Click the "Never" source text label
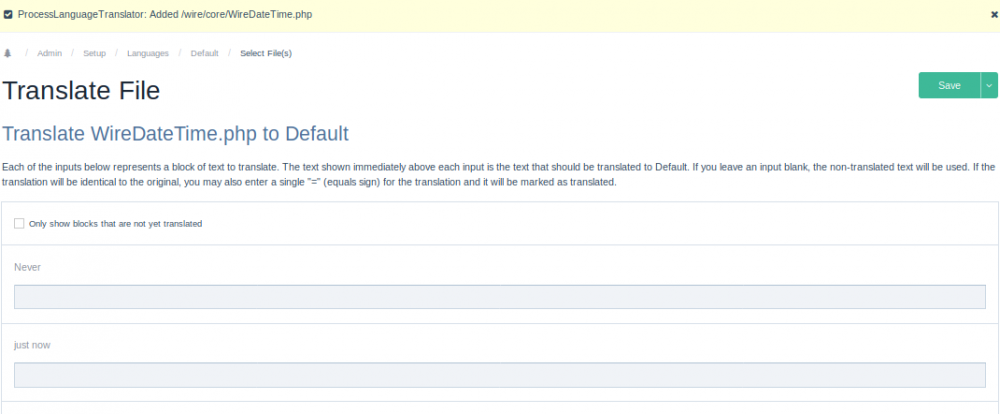 pos(27,267)
